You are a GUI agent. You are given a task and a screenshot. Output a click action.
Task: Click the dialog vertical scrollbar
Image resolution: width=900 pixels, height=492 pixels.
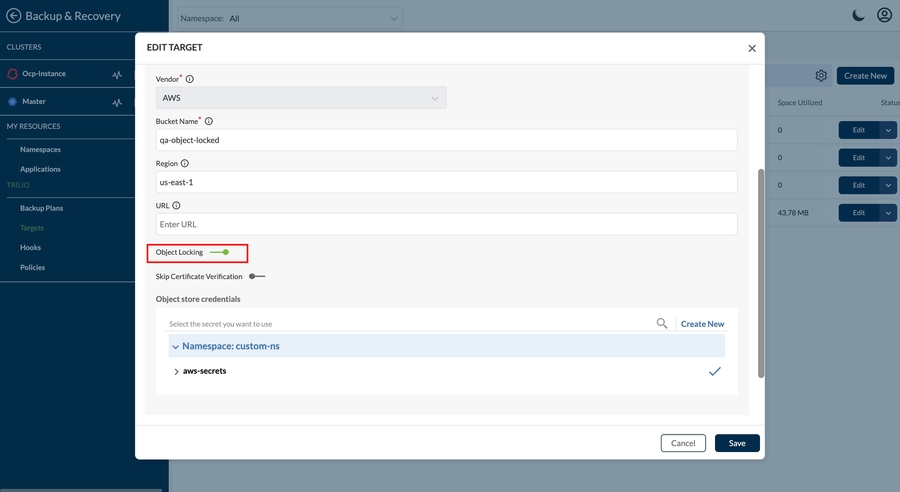(x=761, y=272)
